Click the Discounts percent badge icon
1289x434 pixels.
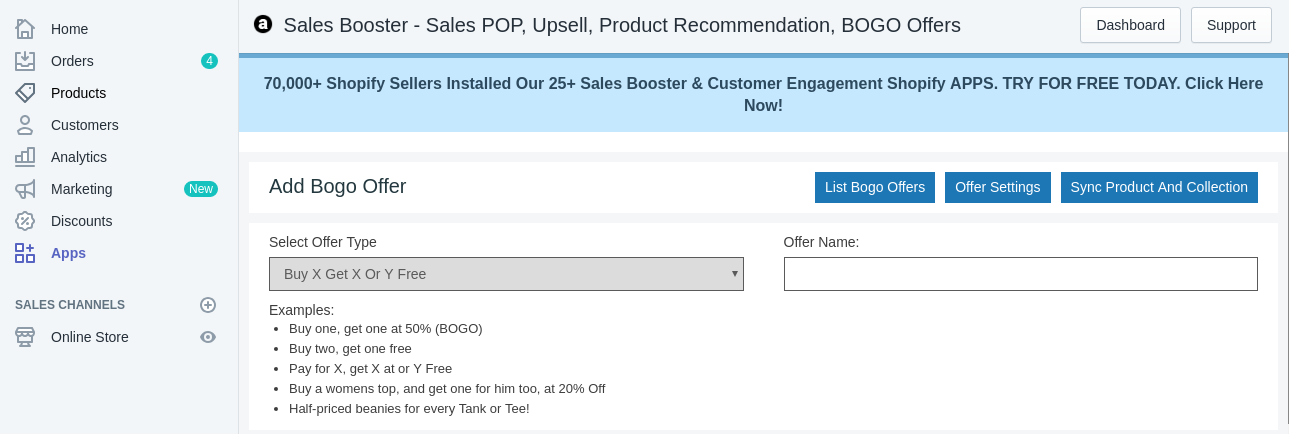(25, 221)
